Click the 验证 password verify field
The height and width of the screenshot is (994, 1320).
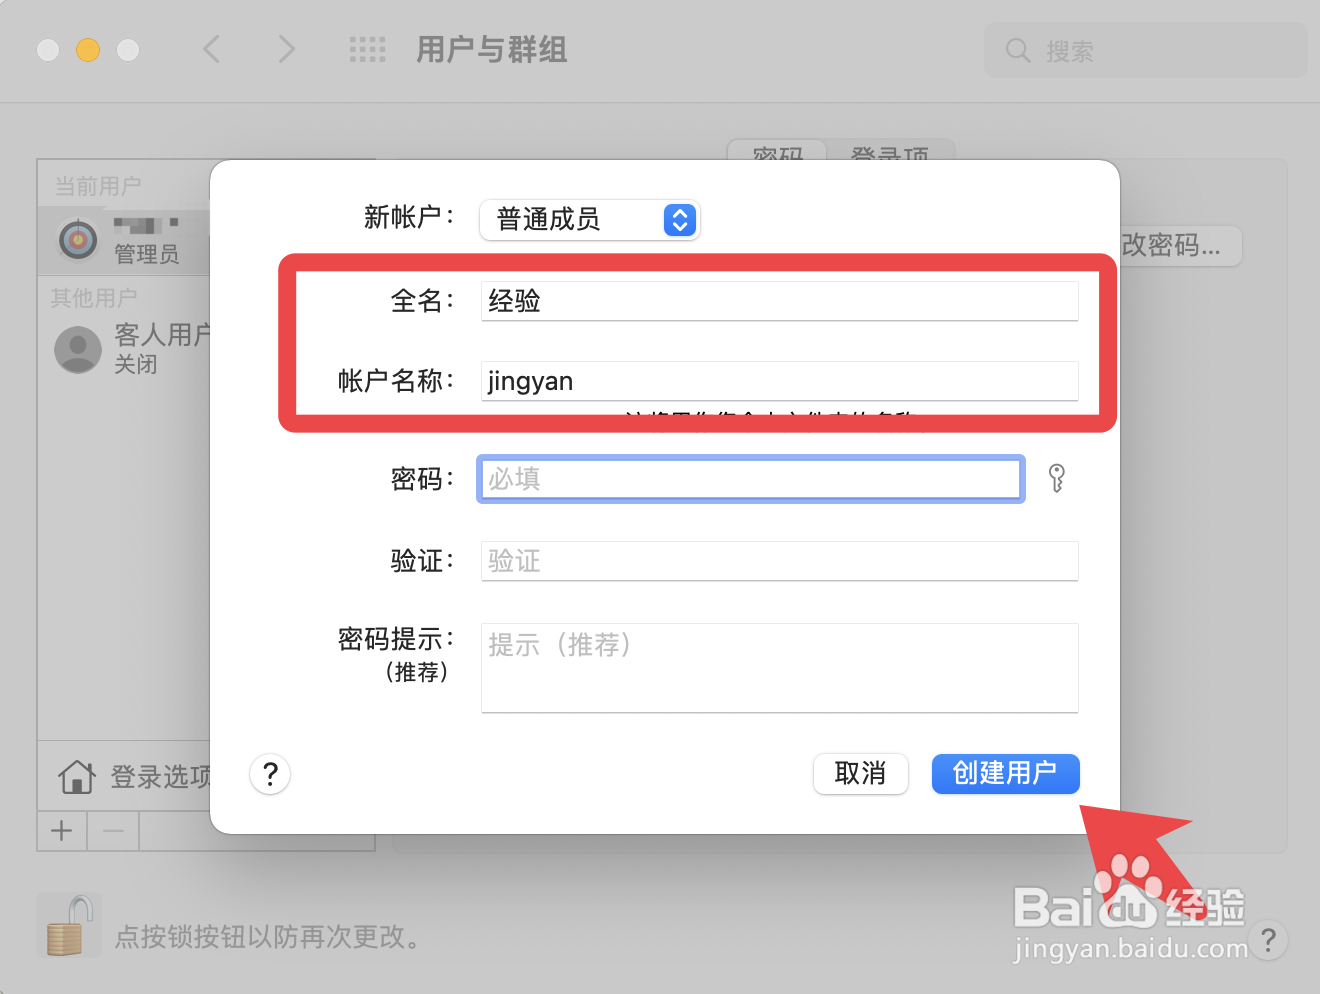[779, 561]
